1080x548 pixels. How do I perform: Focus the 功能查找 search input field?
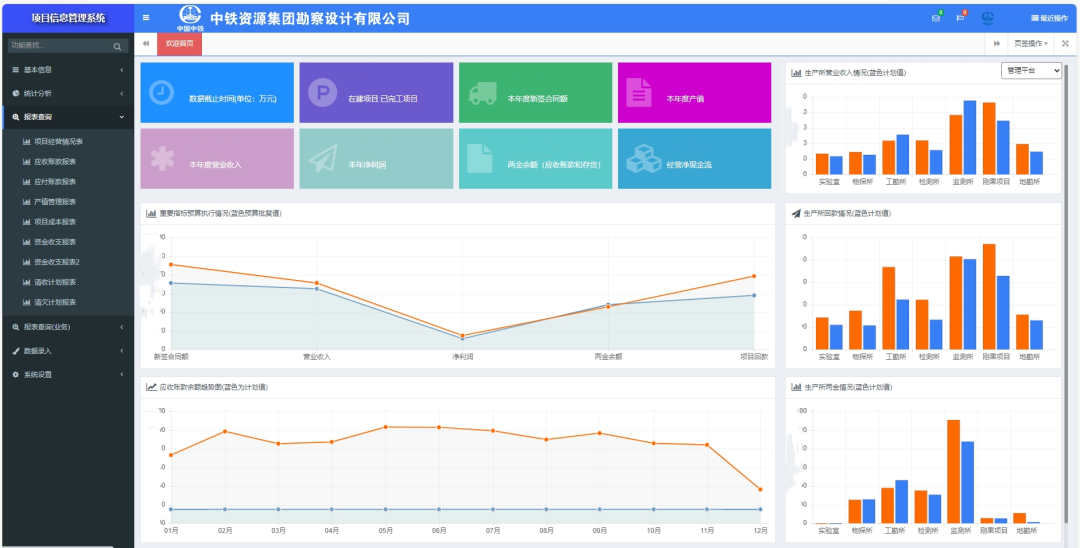(x=58, y=46)
